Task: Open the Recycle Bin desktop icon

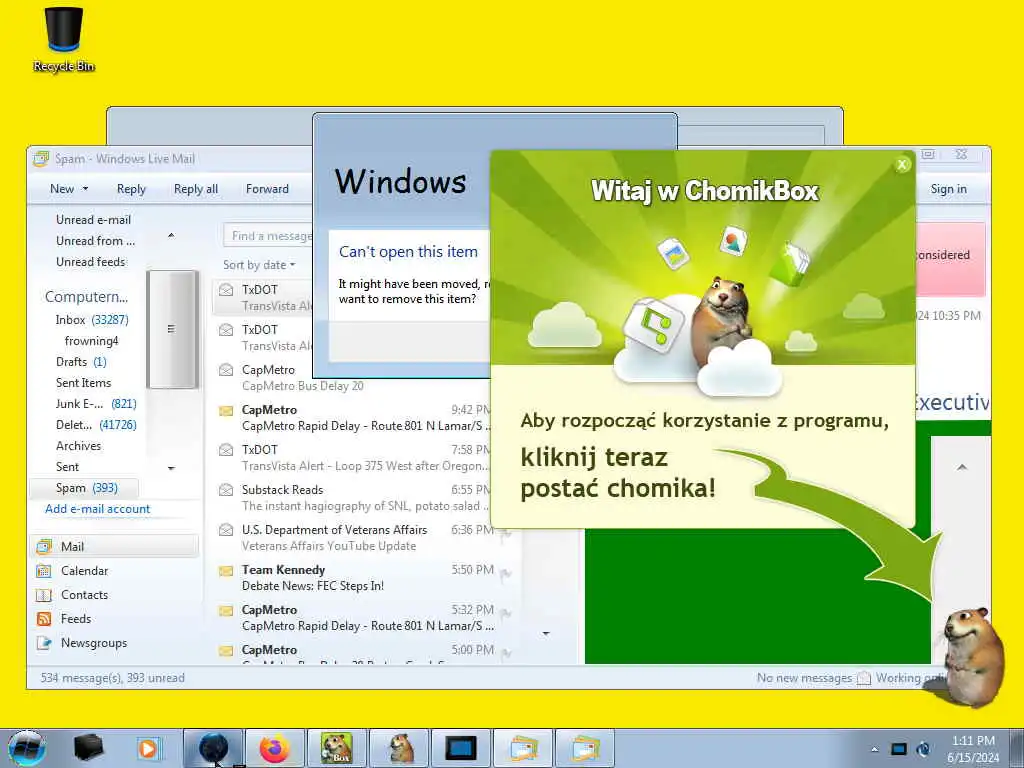Action: coord(63,39)
